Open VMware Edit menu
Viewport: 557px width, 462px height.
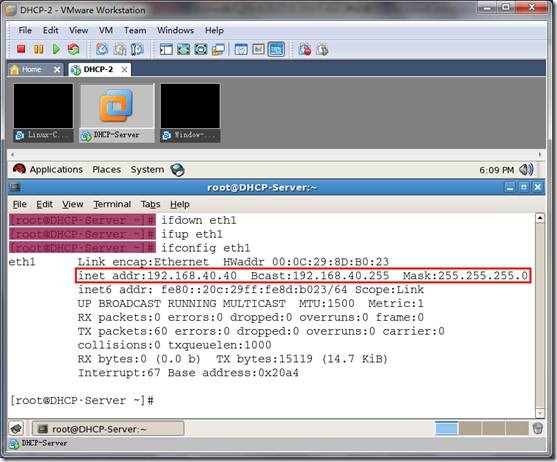point(50,31)
